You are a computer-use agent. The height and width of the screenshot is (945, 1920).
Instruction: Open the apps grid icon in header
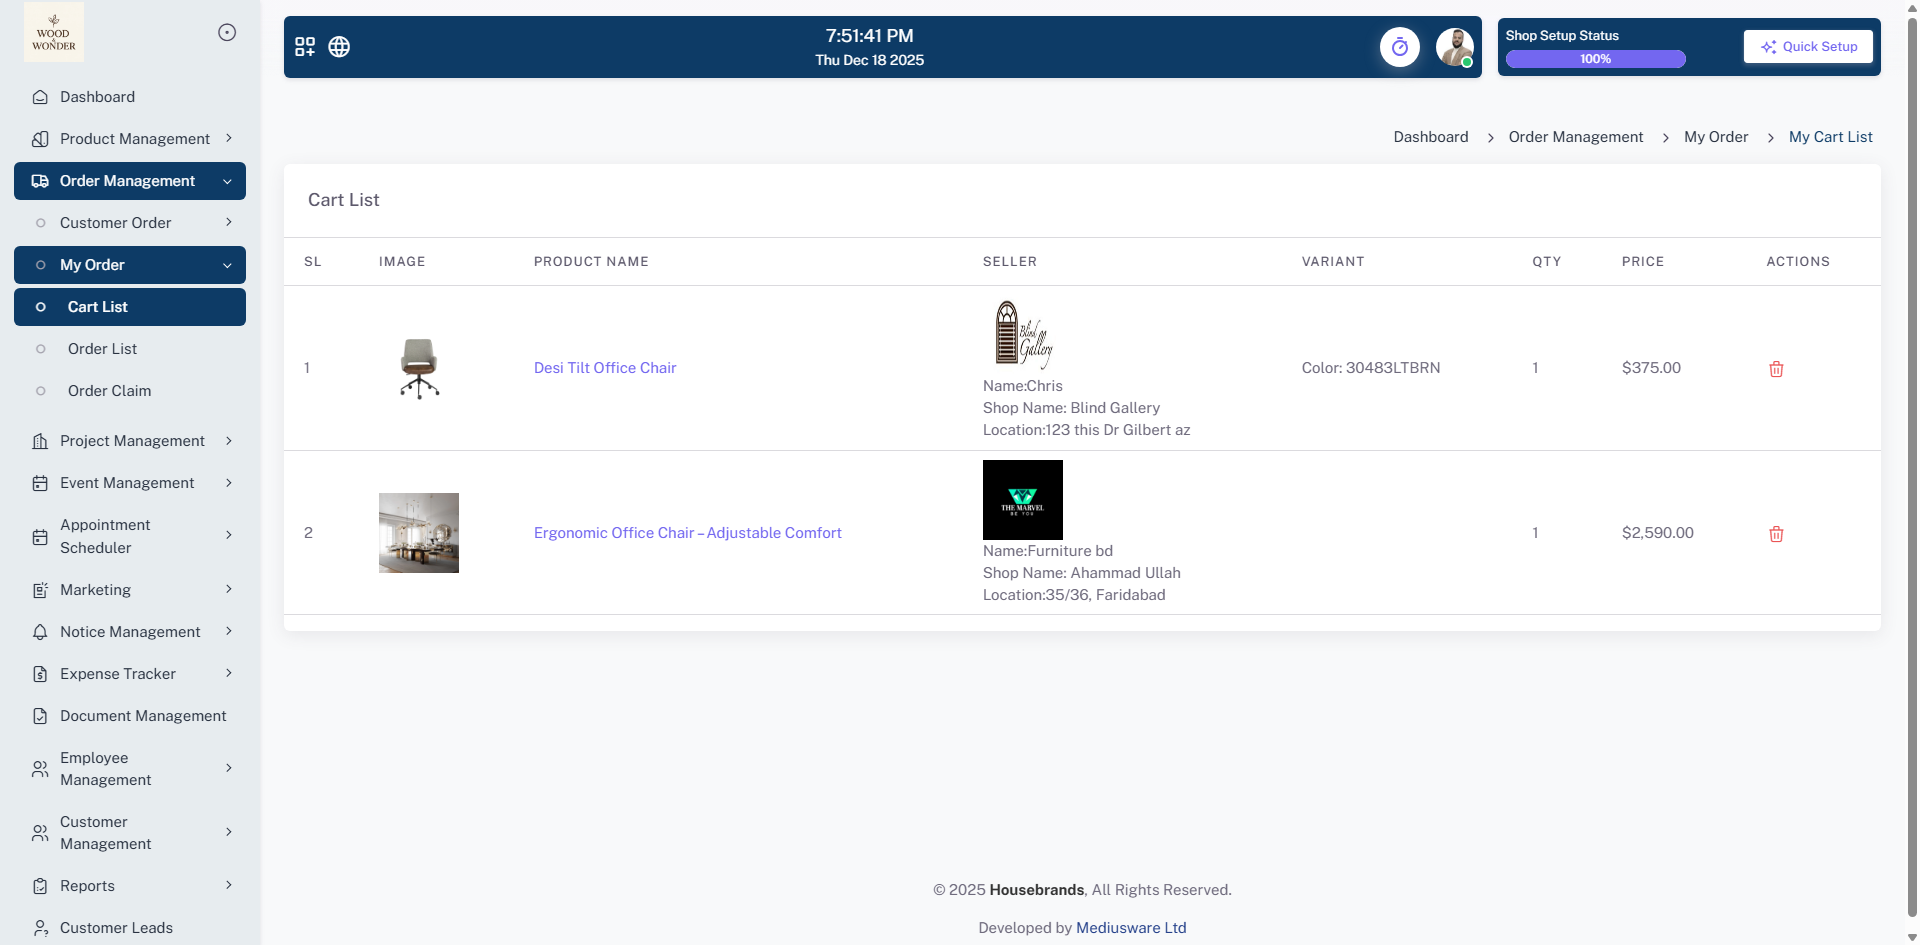(305, 47)
